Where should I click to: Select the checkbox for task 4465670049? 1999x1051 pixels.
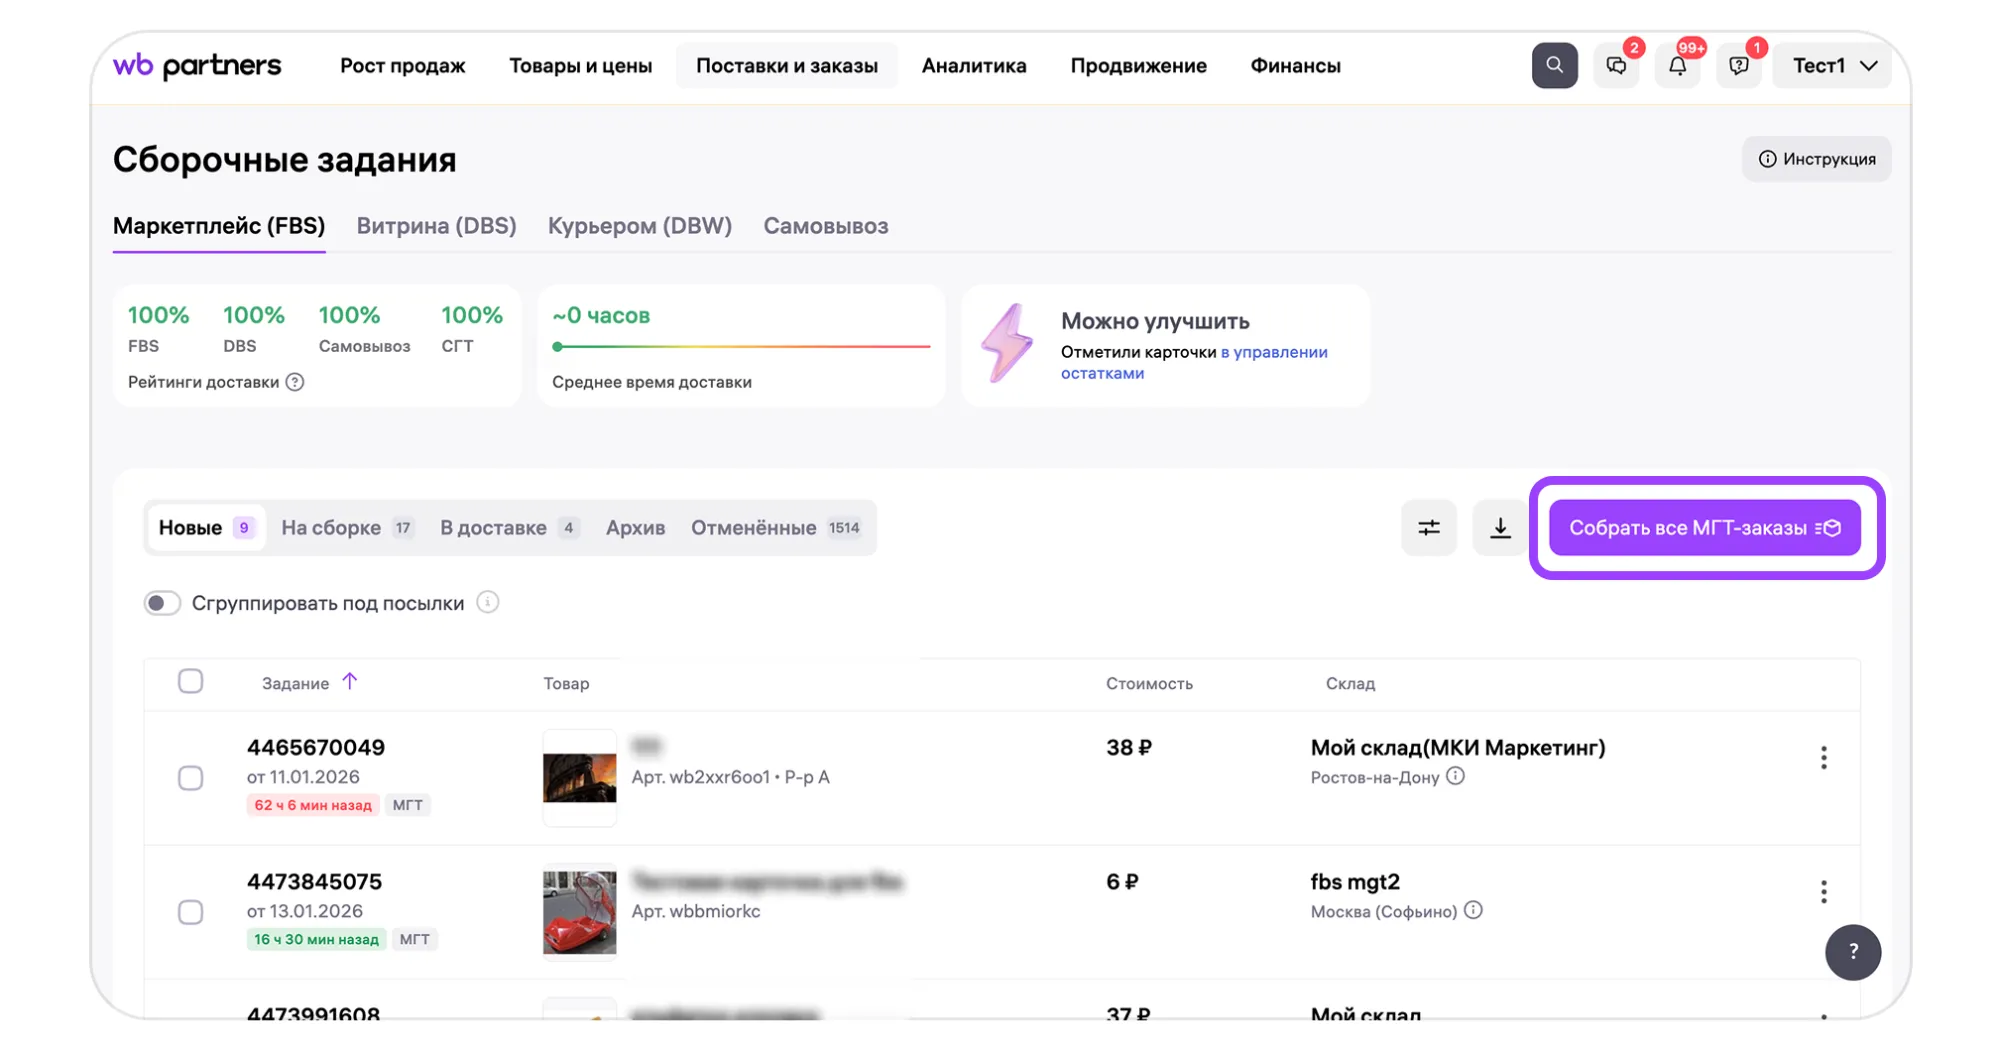(x=190, y=778)
